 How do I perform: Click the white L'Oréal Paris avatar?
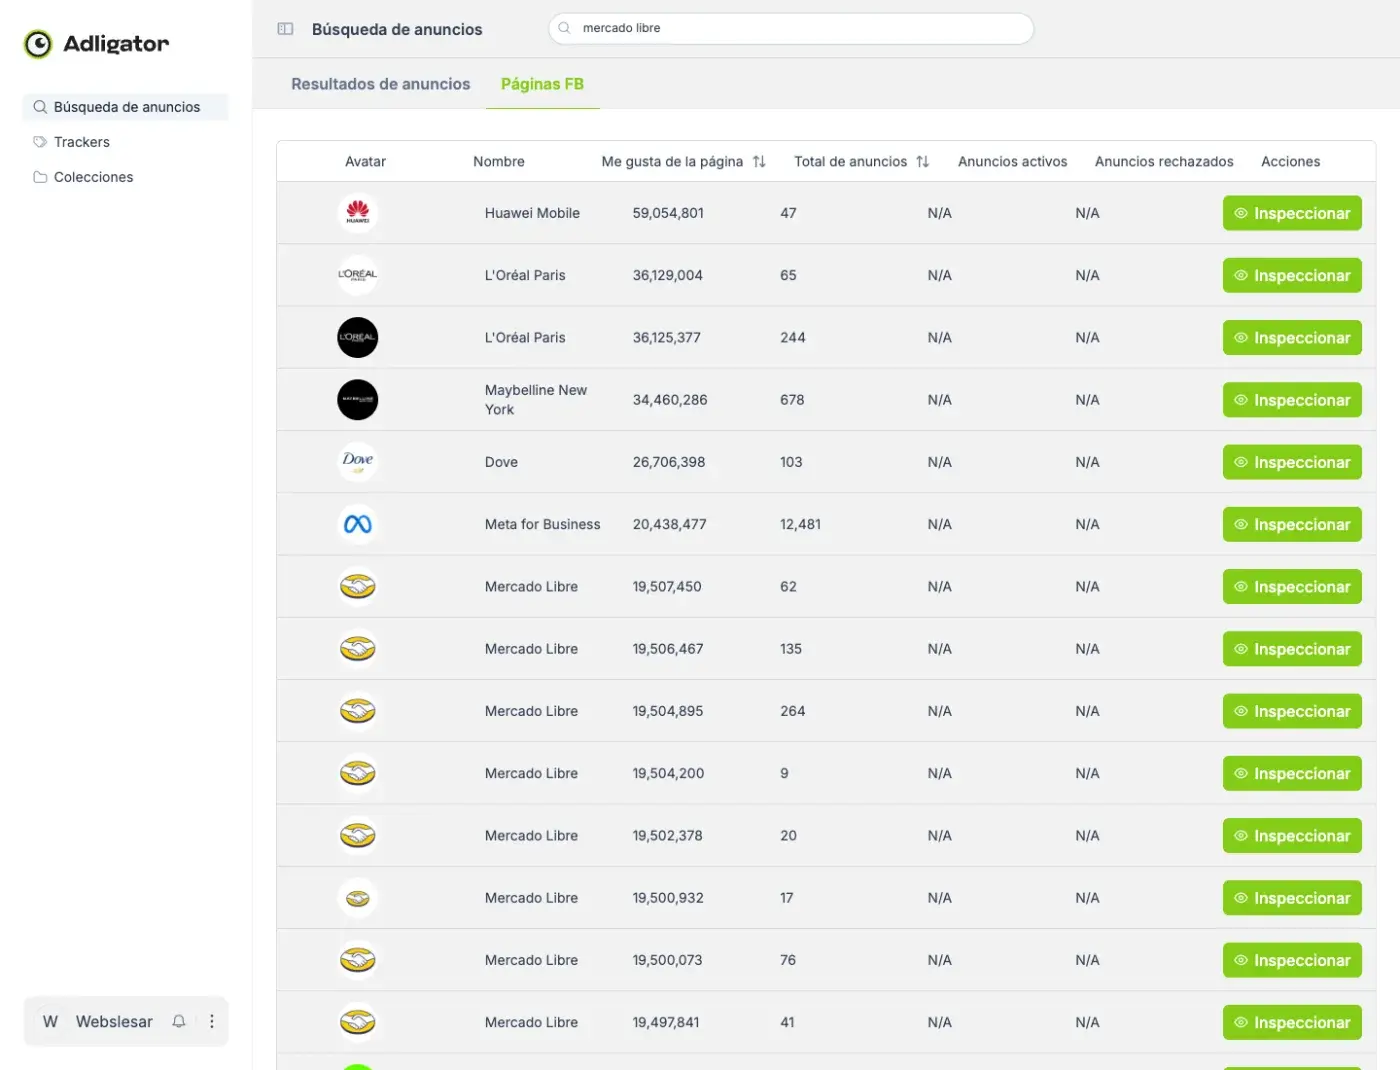pyautogui.click(x=358, y=275)
